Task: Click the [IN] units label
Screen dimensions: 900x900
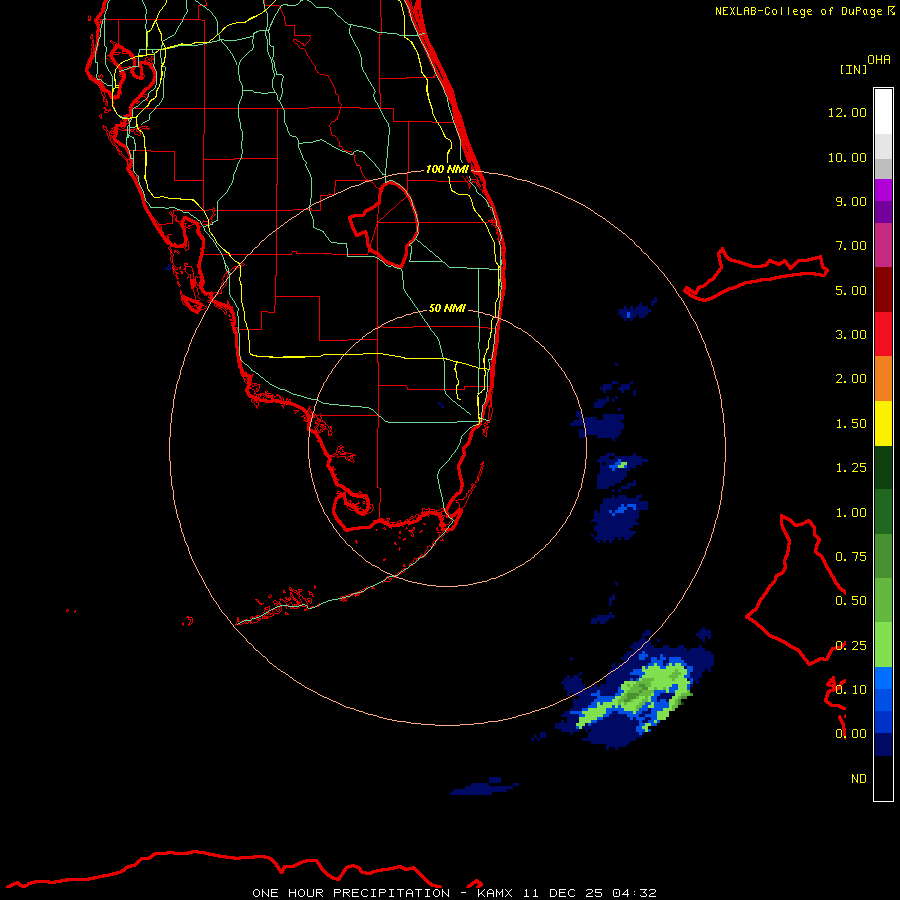Action: (x=853, y=69)
